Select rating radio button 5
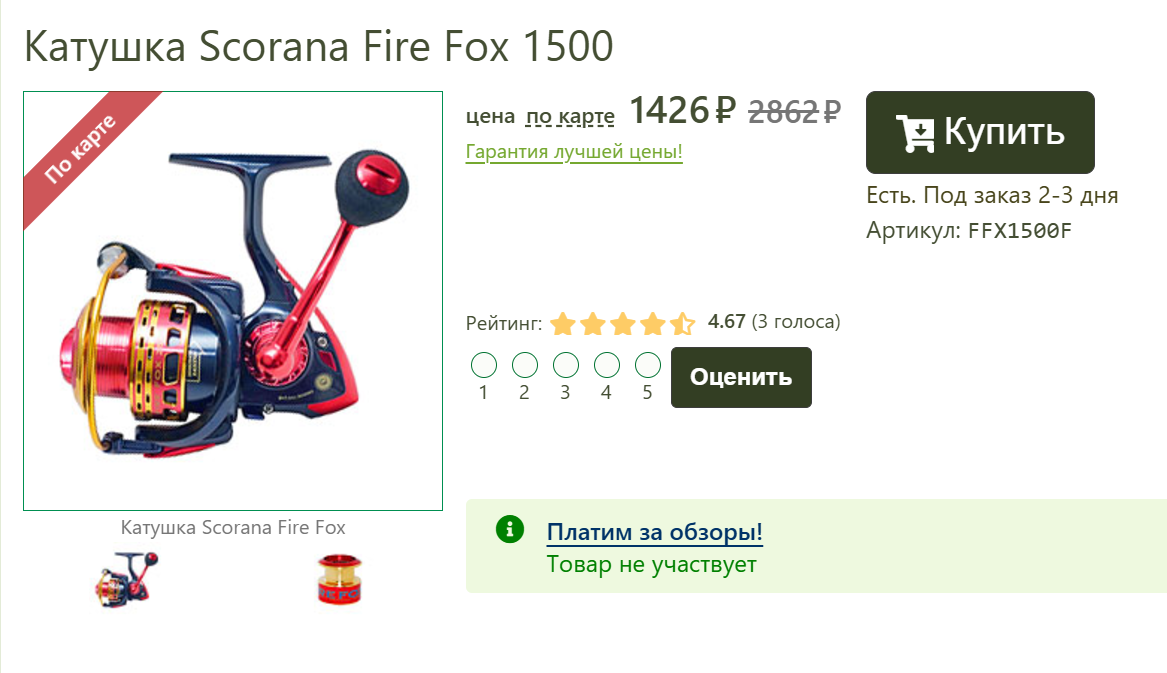Screen dimensions: 1167x673 (x=648, y=365)
